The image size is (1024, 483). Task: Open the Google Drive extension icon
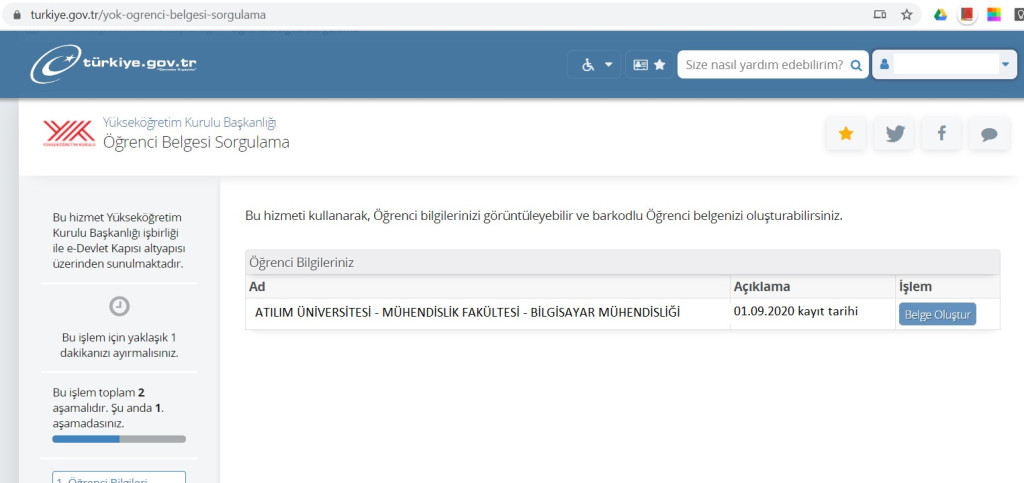coord(940,15)
